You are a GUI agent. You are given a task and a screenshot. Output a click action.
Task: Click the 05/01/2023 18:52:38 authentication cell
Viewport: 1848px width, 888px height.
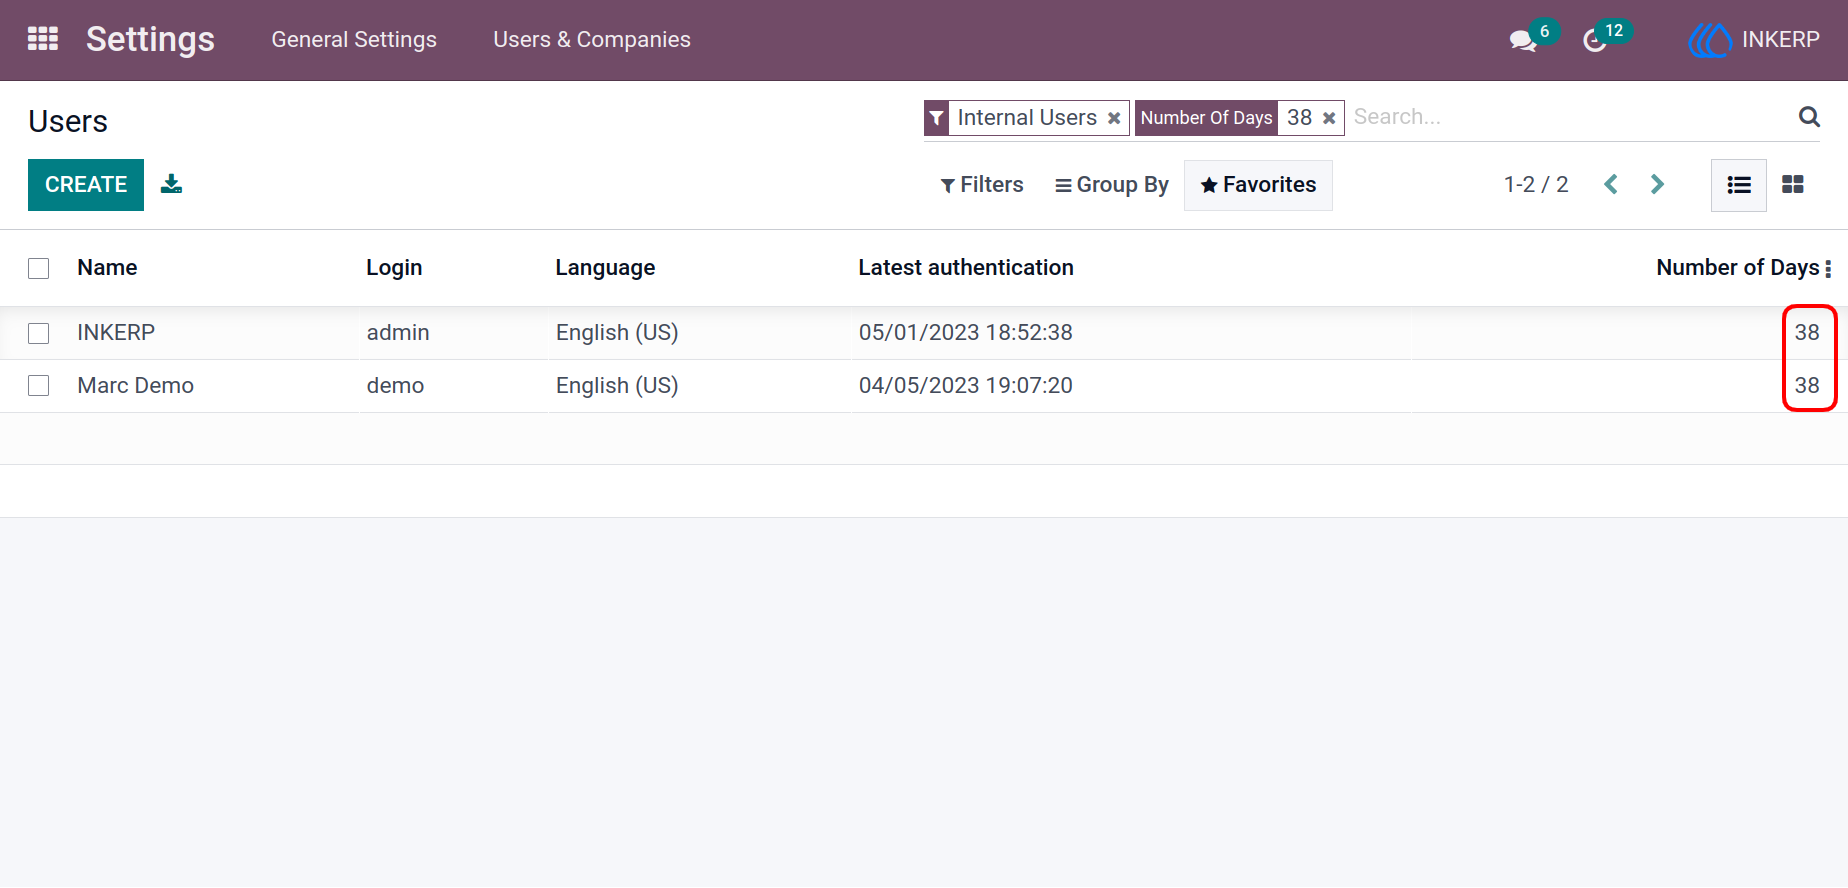point(966,333)
